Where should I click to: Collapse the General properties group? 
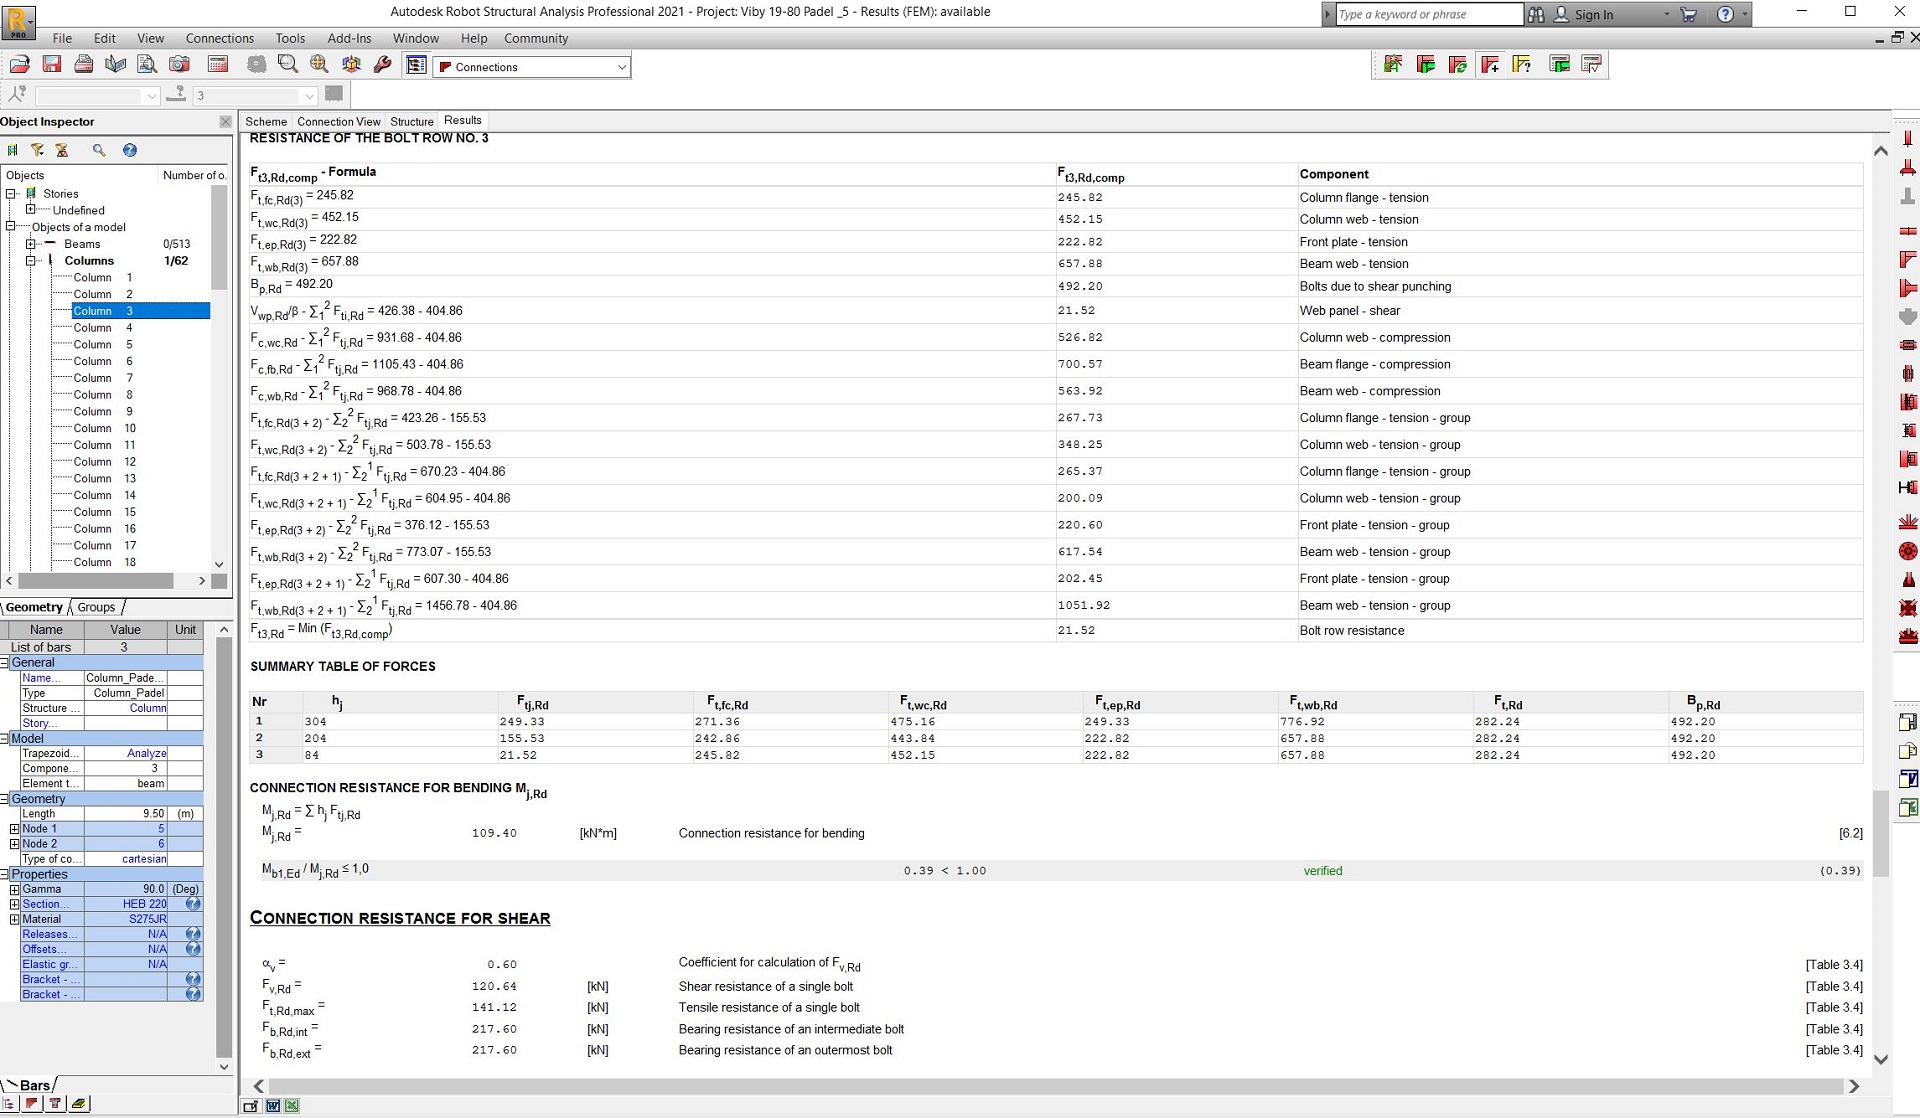[5, 663]
